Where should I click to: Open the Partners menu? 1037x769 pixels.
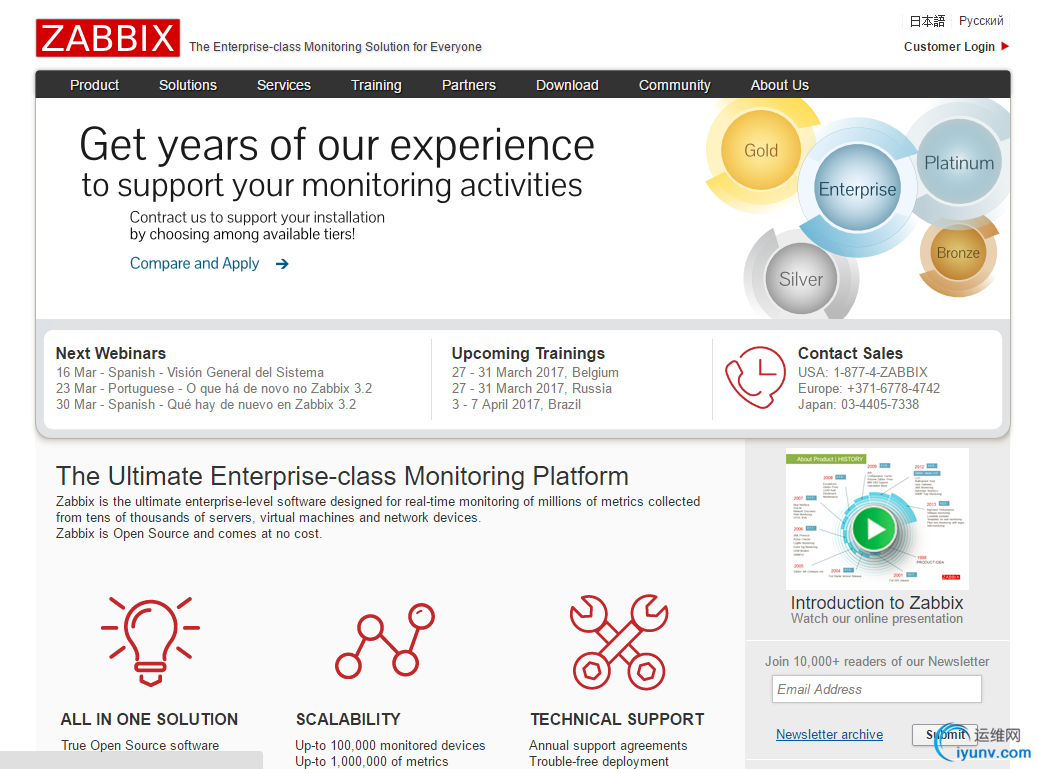click(x=469, y=85)
